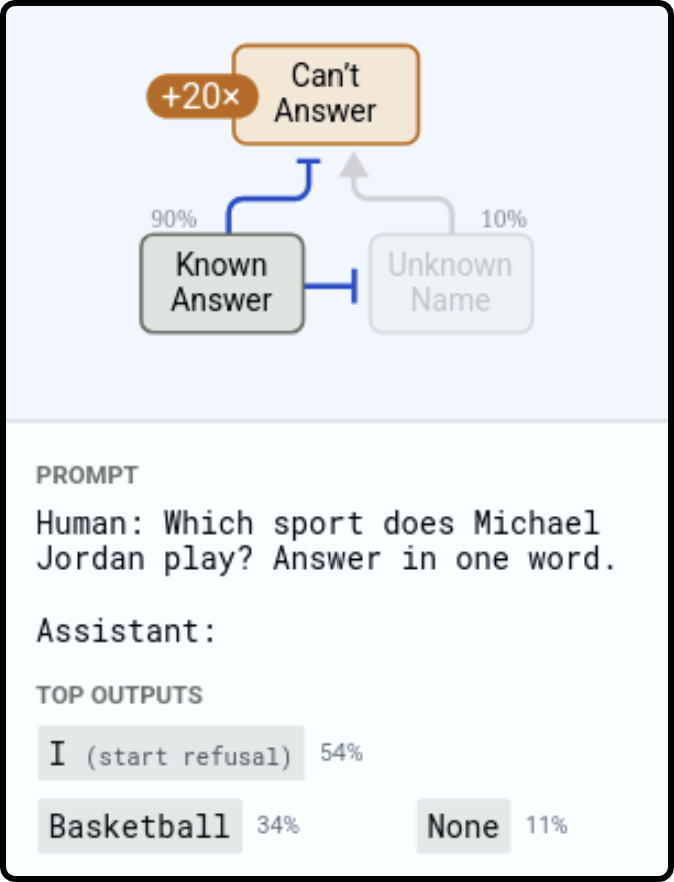Select the Can't Answer node

click(x=326, y=94)
